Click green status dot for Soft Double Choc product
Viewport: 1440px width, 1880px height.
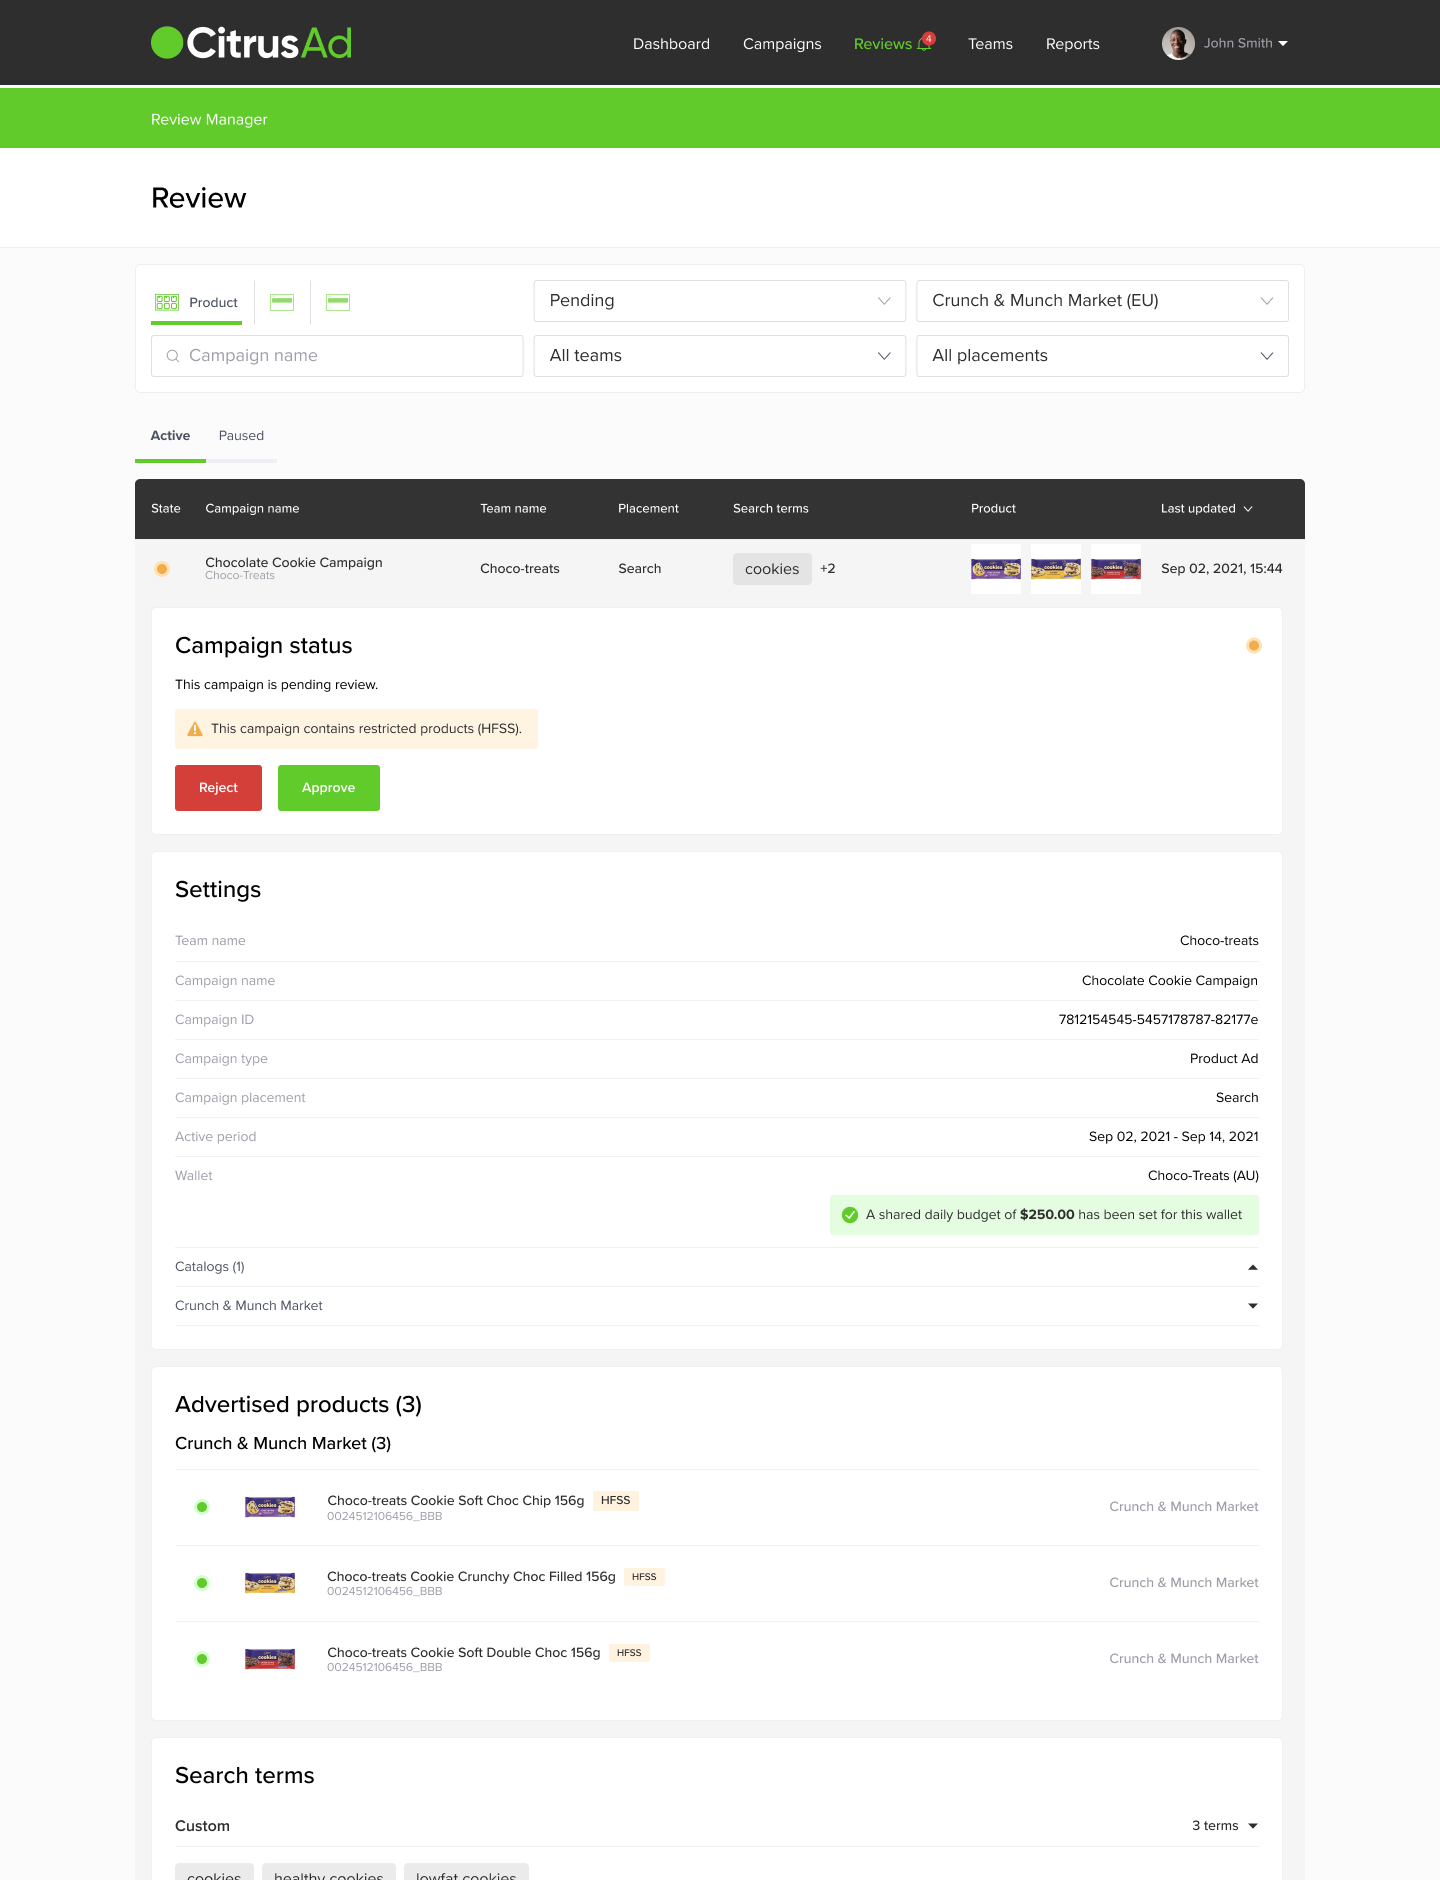pos(202,1659)
